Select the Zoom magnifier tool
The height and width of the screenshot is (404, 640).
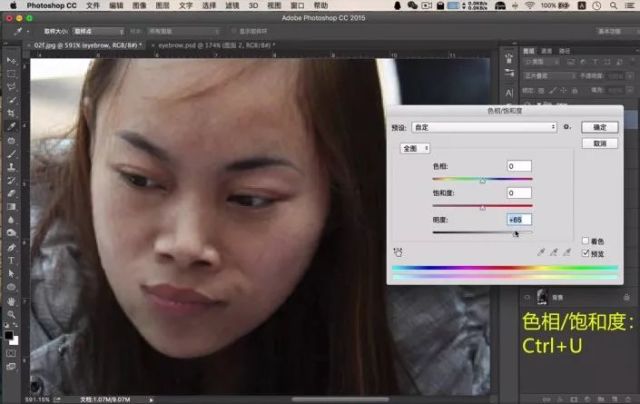tap(11, 312)
